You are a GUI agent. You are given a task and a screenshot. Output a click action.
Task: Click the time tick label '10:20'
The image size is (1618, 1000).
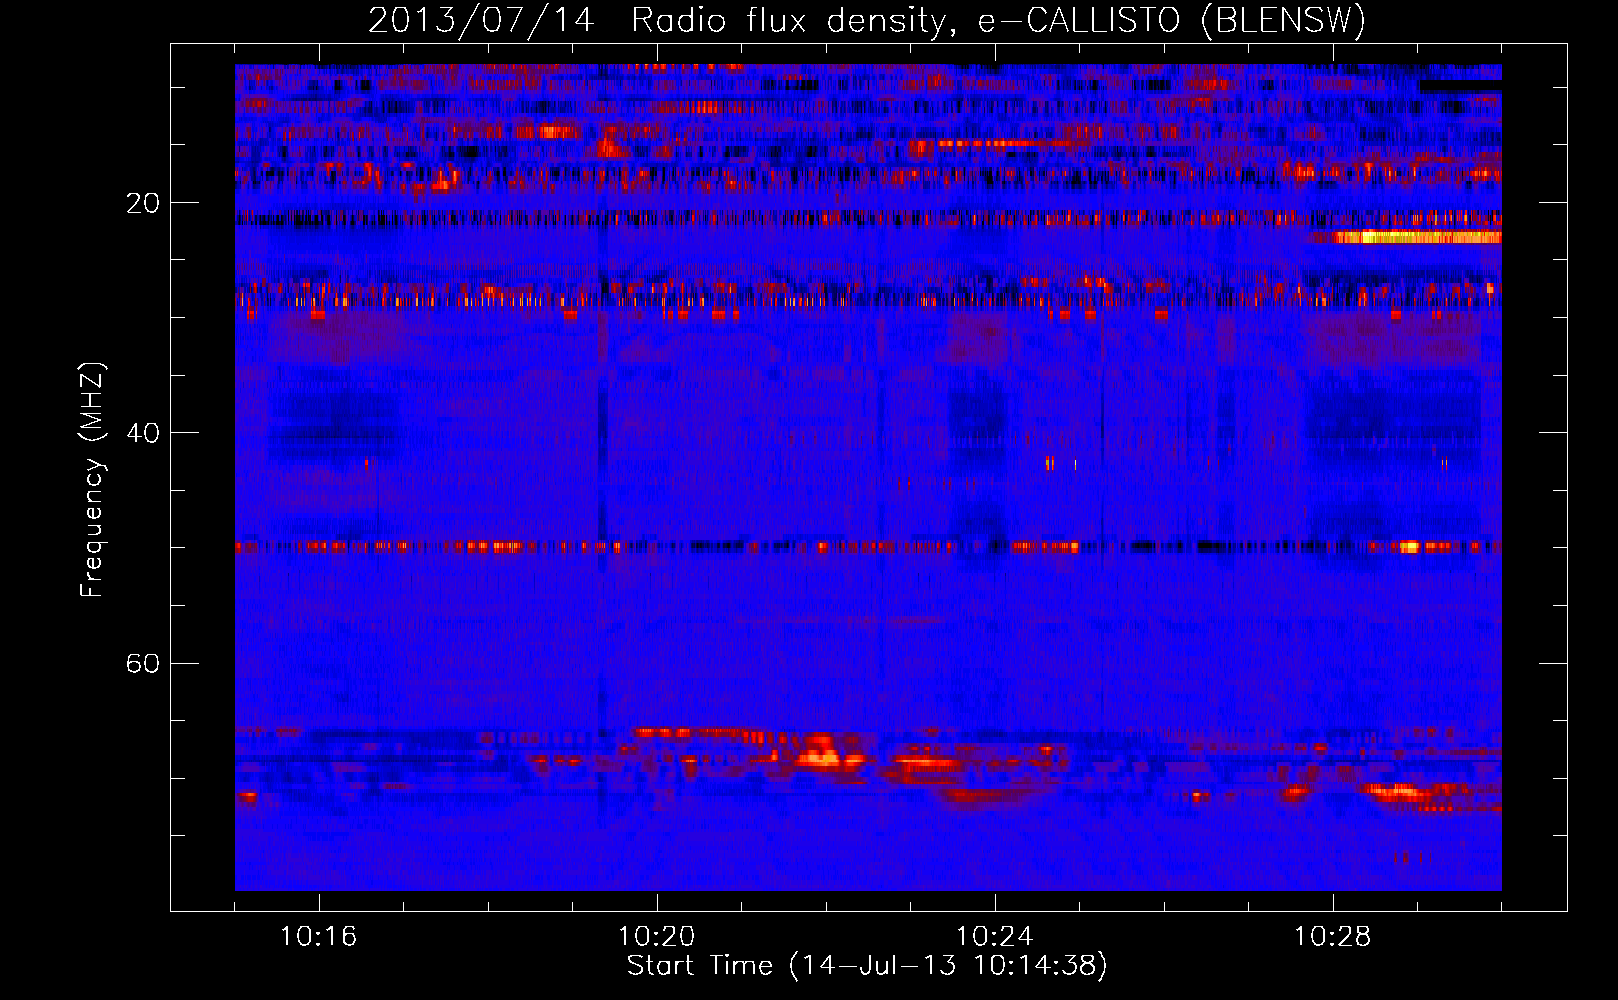656,936
